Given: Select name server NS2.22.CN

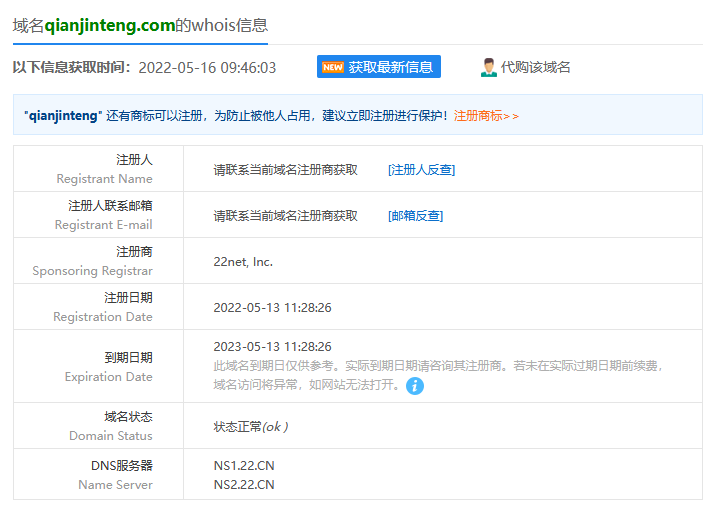Looking at the screenshot, I should (244, 485).
